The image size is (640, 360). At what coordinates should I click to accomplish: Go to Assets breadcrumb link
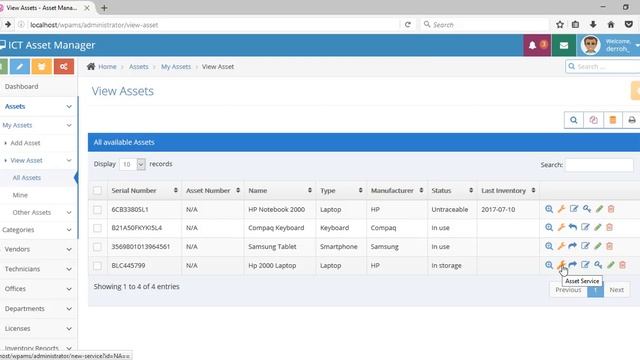(x=139, y=67)
